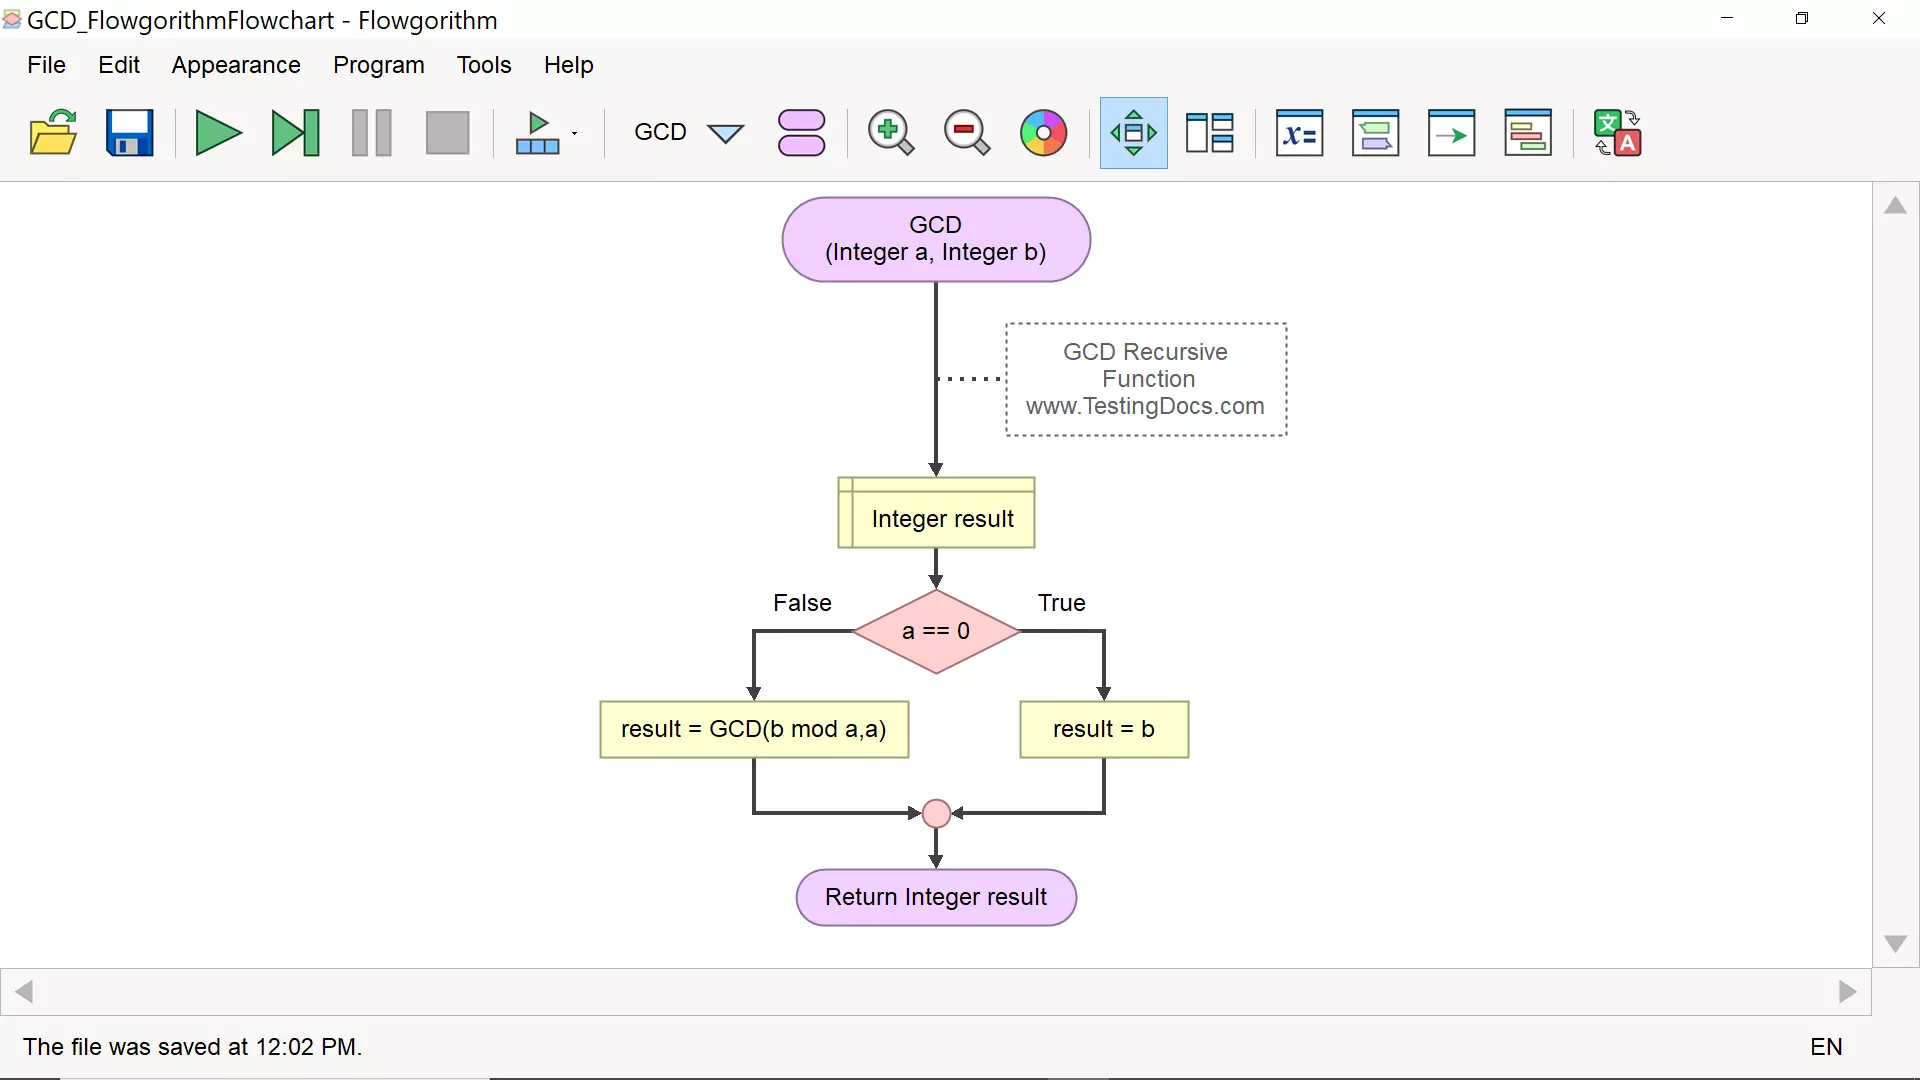The image size is (1920, 1080).
Task: Open the Appearance menu
Action: (x=236, y=65)
